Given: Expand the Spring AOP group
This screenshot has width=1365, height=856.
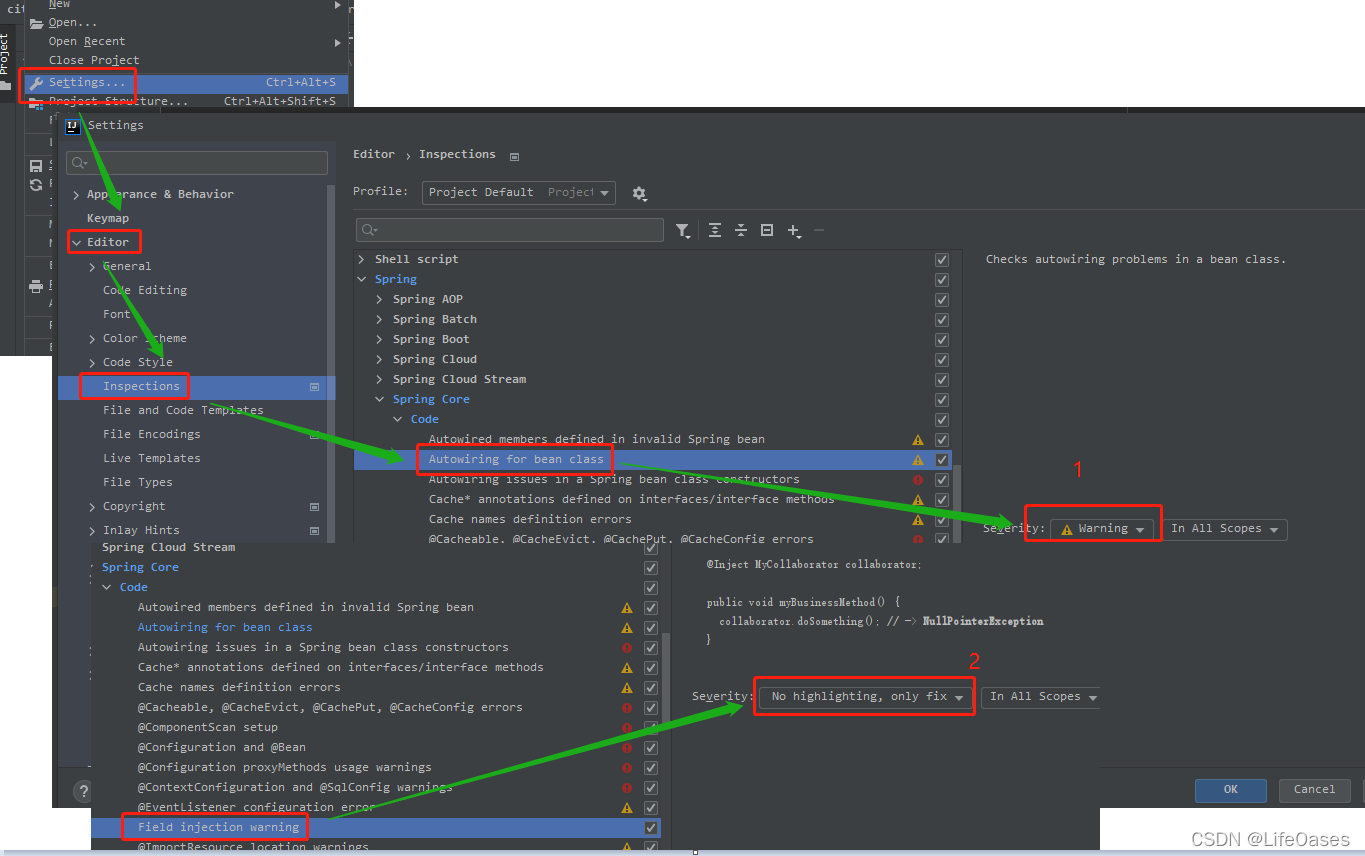Looking at the screenshot, I should point(380,300).
